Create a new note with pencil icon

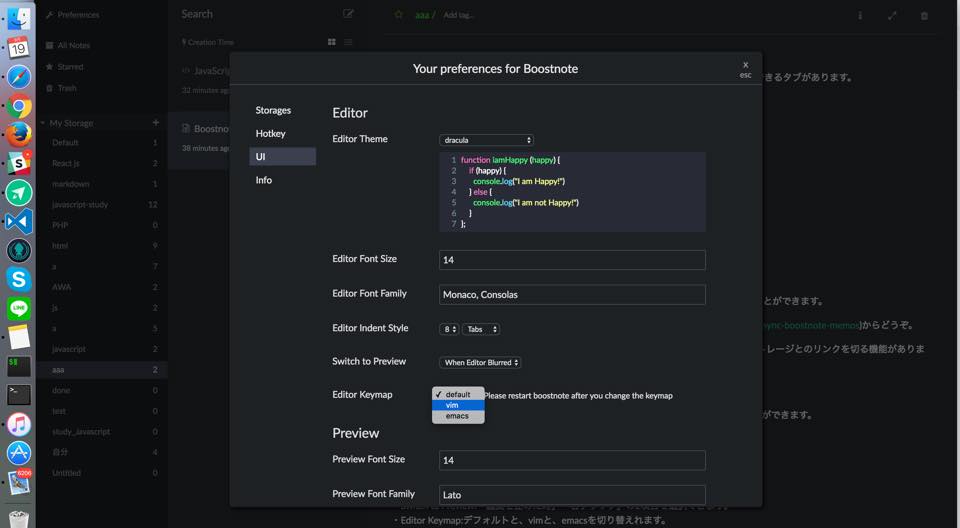pos(348,13)
